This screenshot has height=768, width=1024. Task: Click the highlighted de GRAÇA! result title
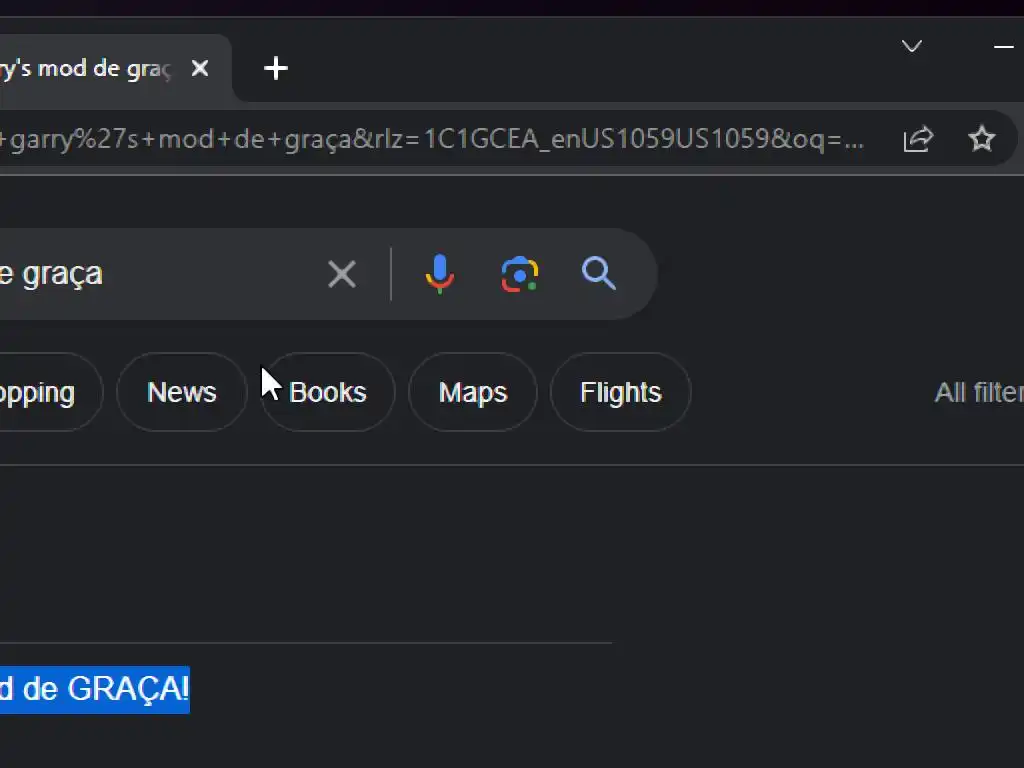tap(95, 689)
